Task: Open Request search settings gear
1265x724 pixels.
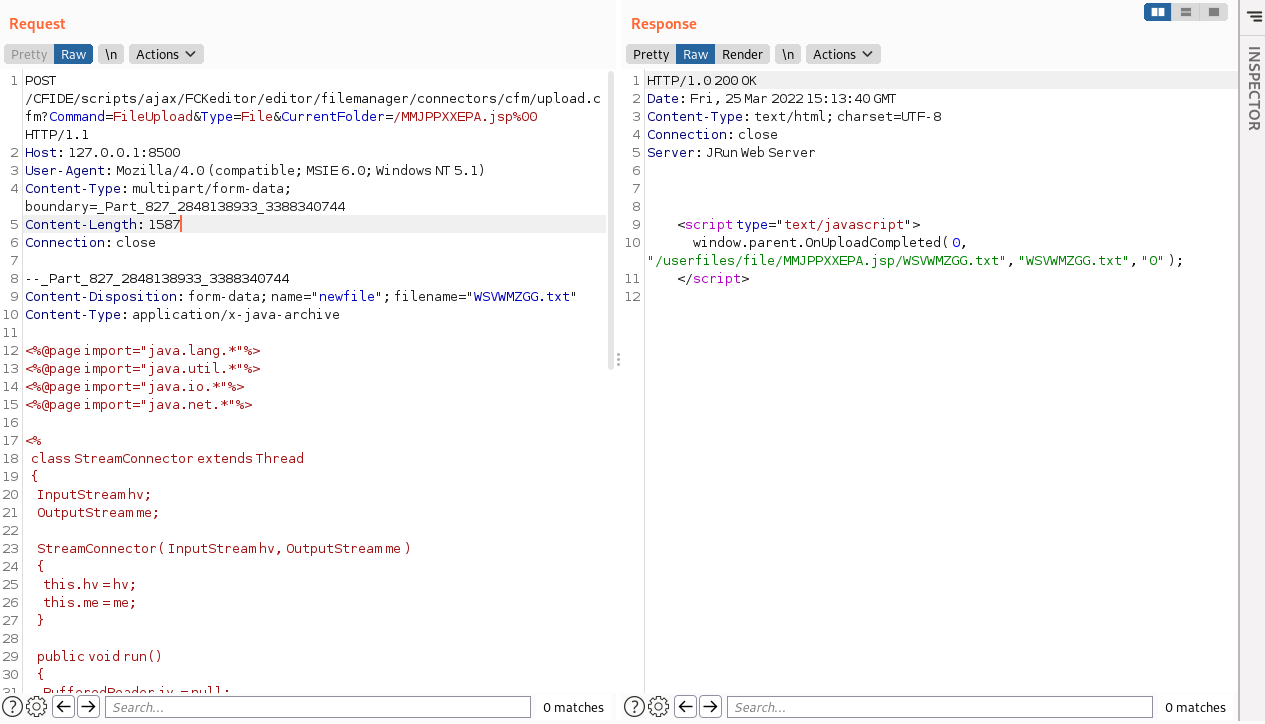Action: click(x=37, y=707)
